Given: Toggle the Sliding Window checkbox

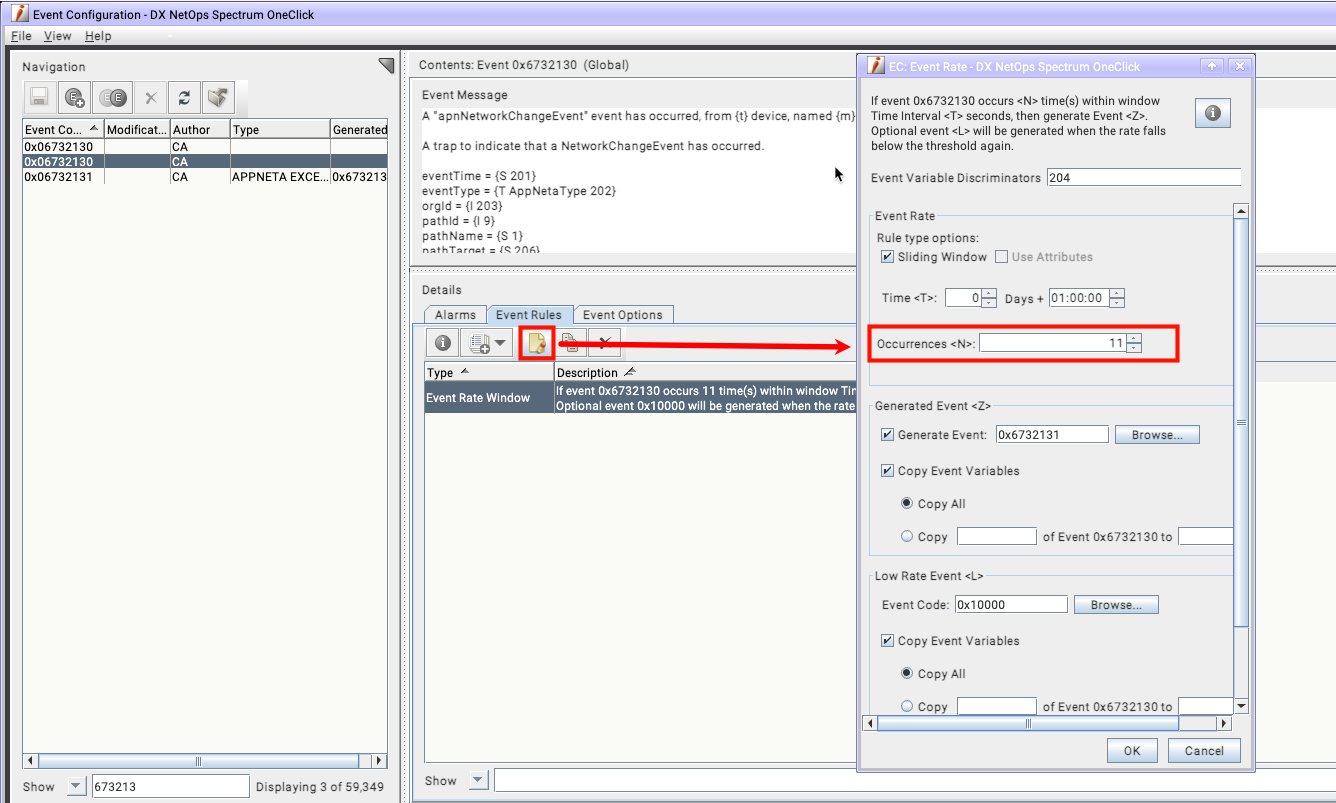Looking at the screenshot, I should pyautogui.click(x=887, y=257).
